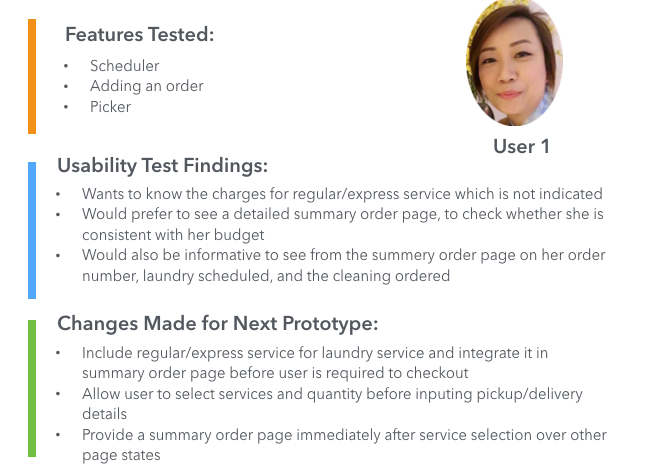Click the consistent with her budget line

(x=173, y=235)
